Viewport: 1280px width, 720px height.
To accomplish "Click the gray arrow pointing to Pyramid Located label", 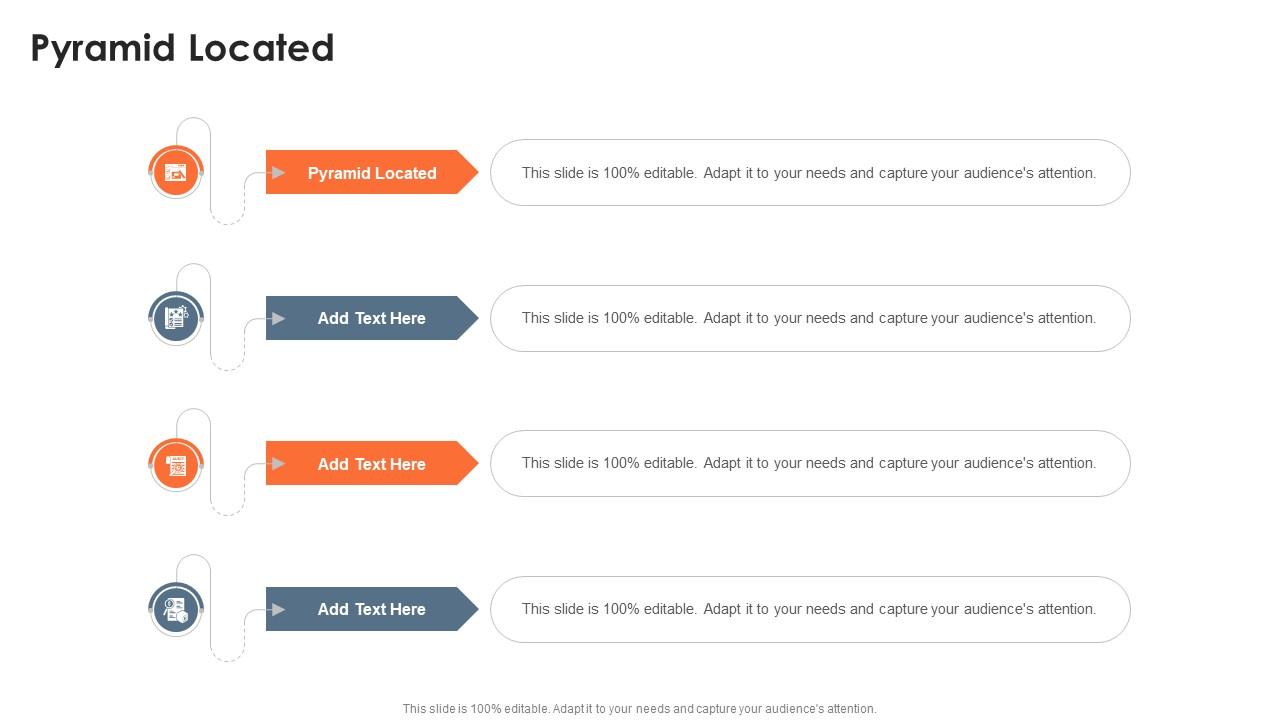I will (279, 173).
